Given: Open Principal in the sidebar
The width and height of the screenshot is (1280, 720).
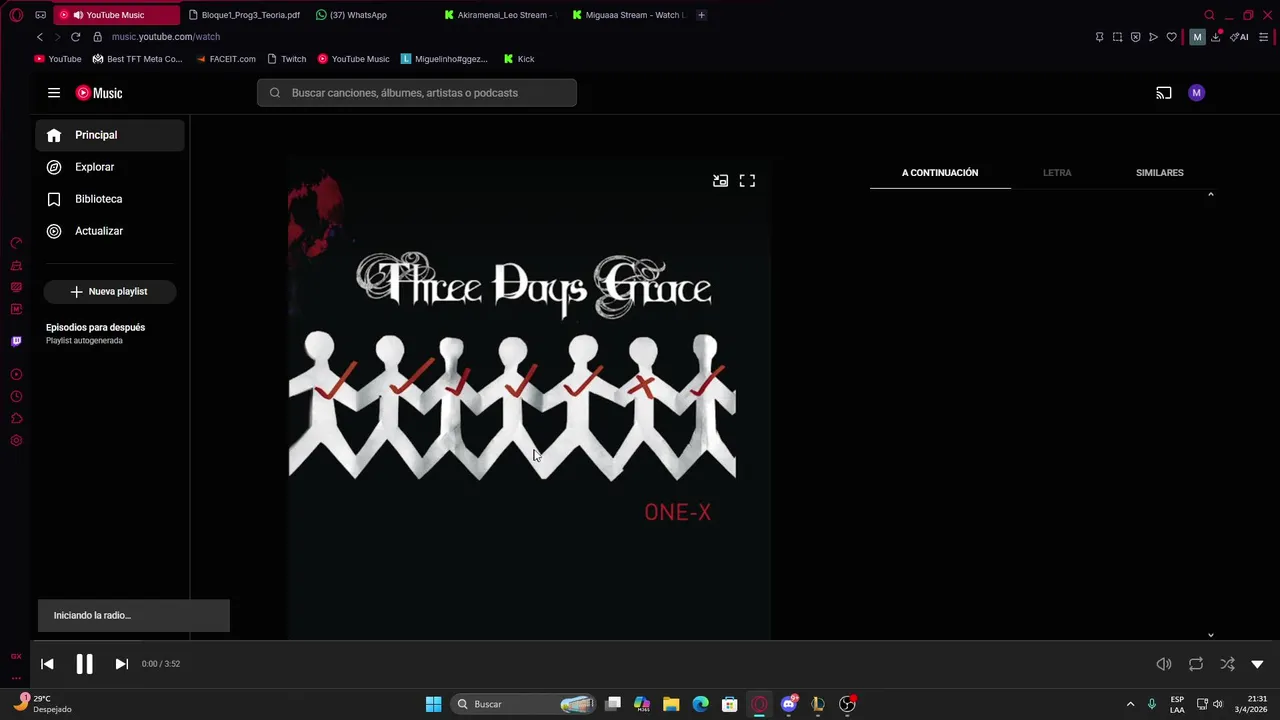Looking at the screenshot, I should [110, 135].
